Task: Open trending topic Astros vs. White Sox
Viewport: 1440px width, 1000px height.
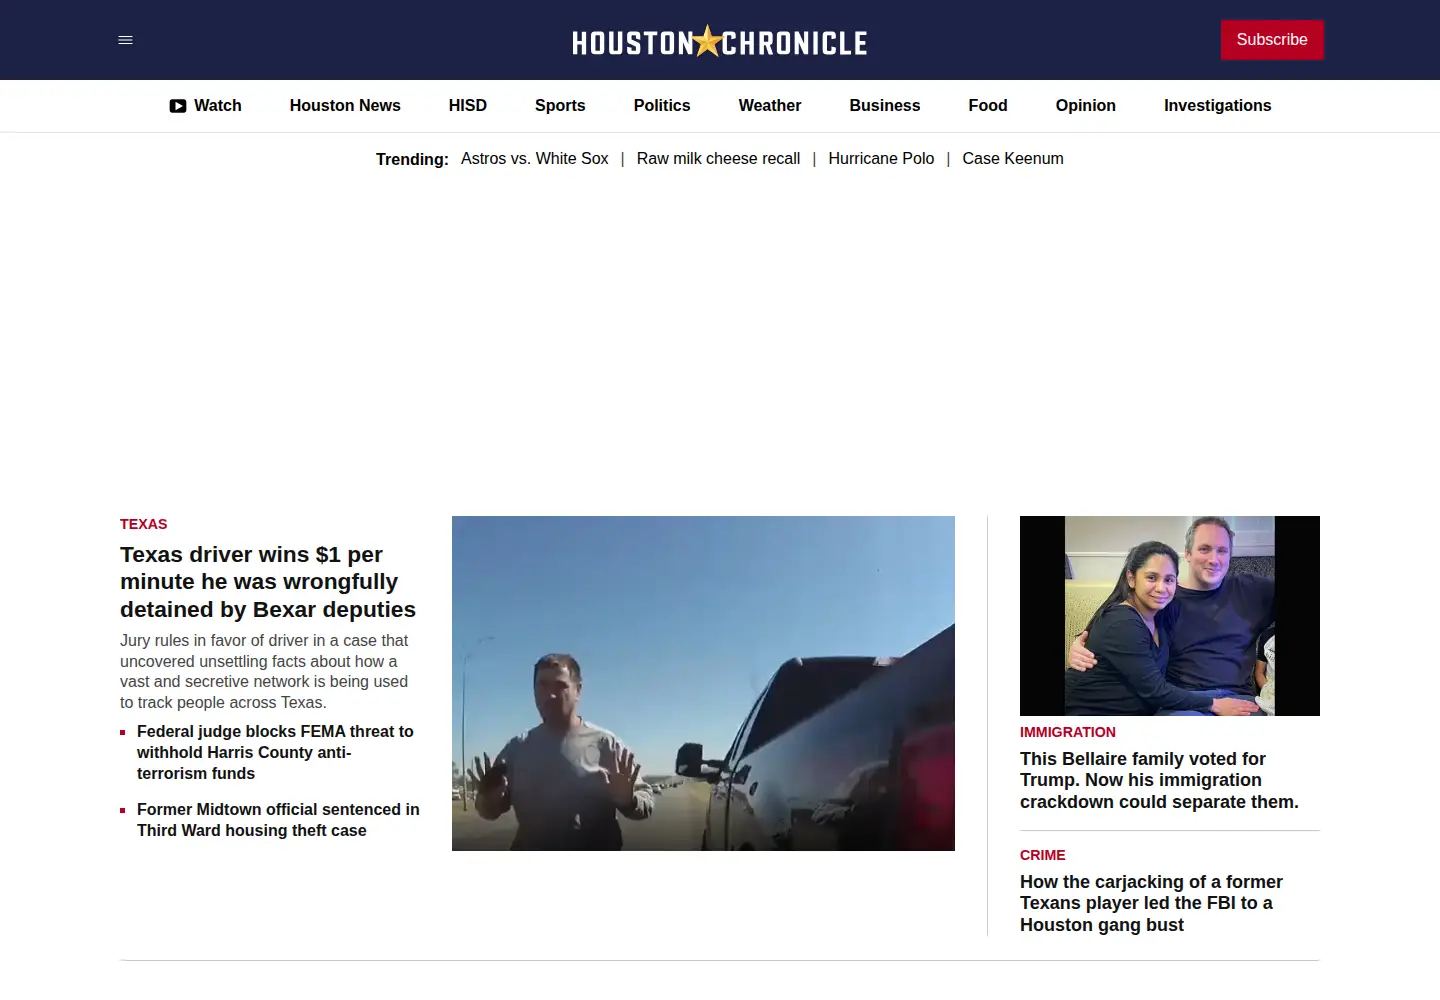Action: tap(535, 159)
